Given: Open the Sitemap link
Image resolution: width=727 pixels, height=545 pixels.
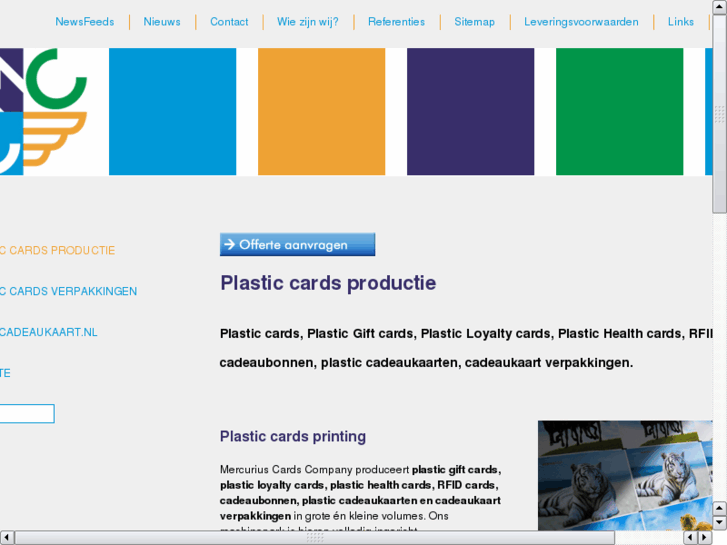Looking at the screenshot, I should coord(474,22).
